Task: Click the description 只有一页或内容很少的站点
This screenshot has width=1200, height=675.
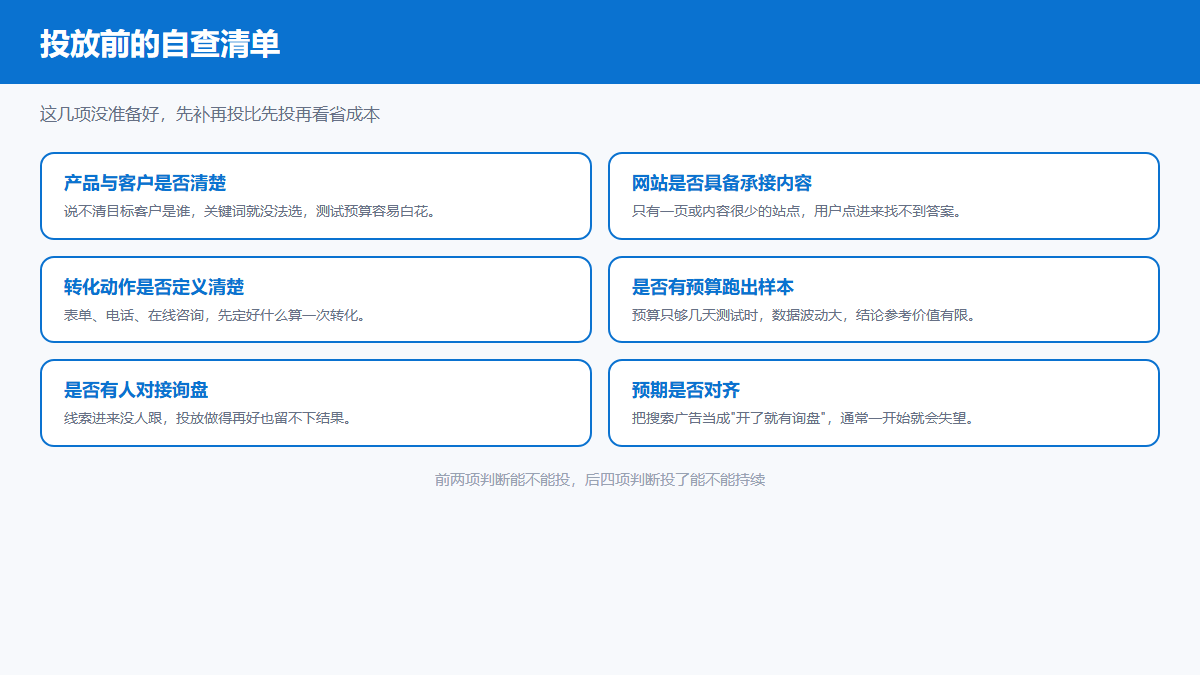Action: point(799,211)
